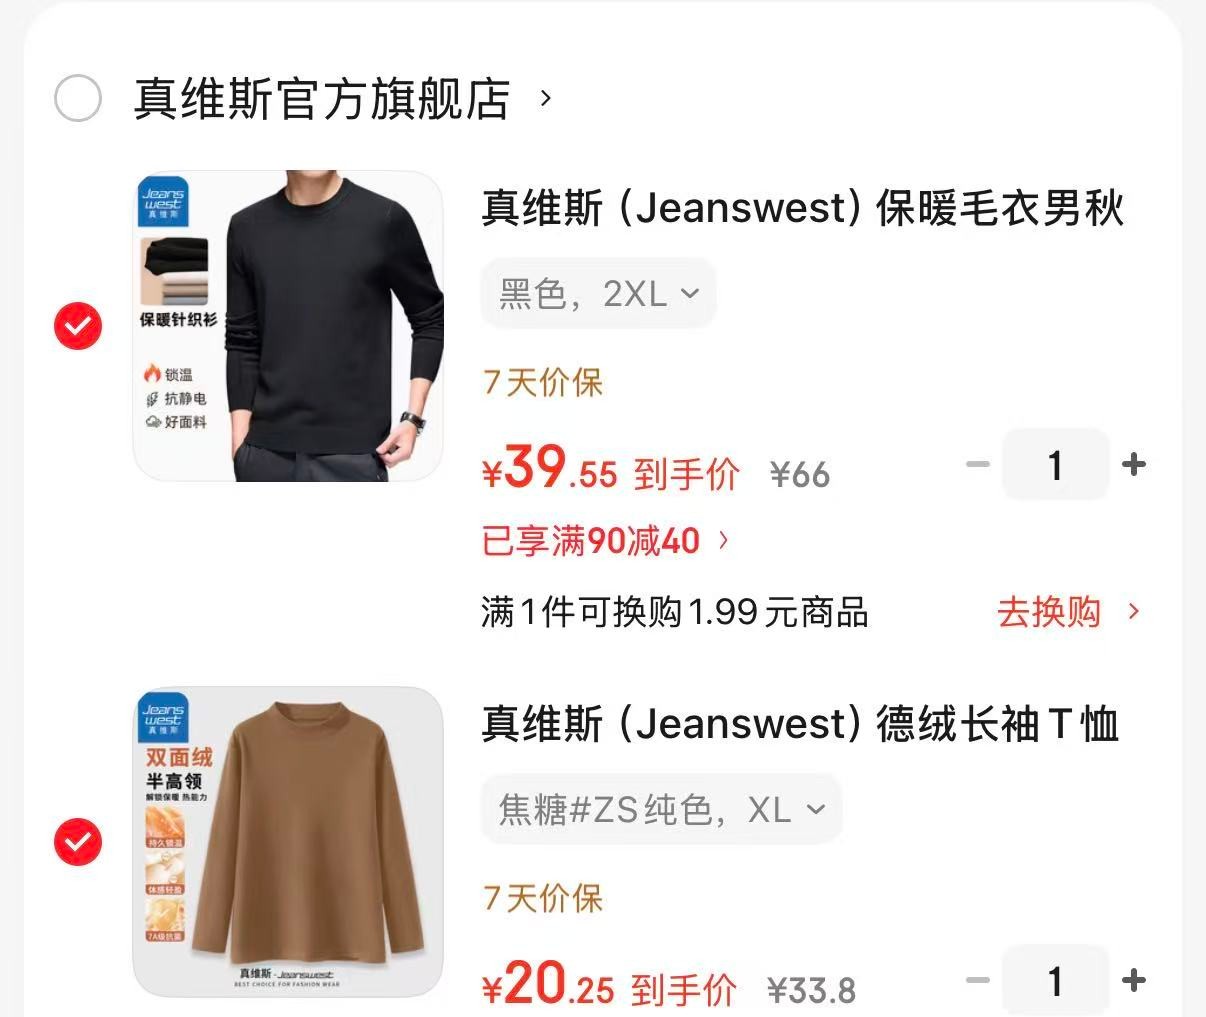Uncheck the caramel T-shirt item checkbox
This screenshot has height=1017, width=1206.
point(78,842)
